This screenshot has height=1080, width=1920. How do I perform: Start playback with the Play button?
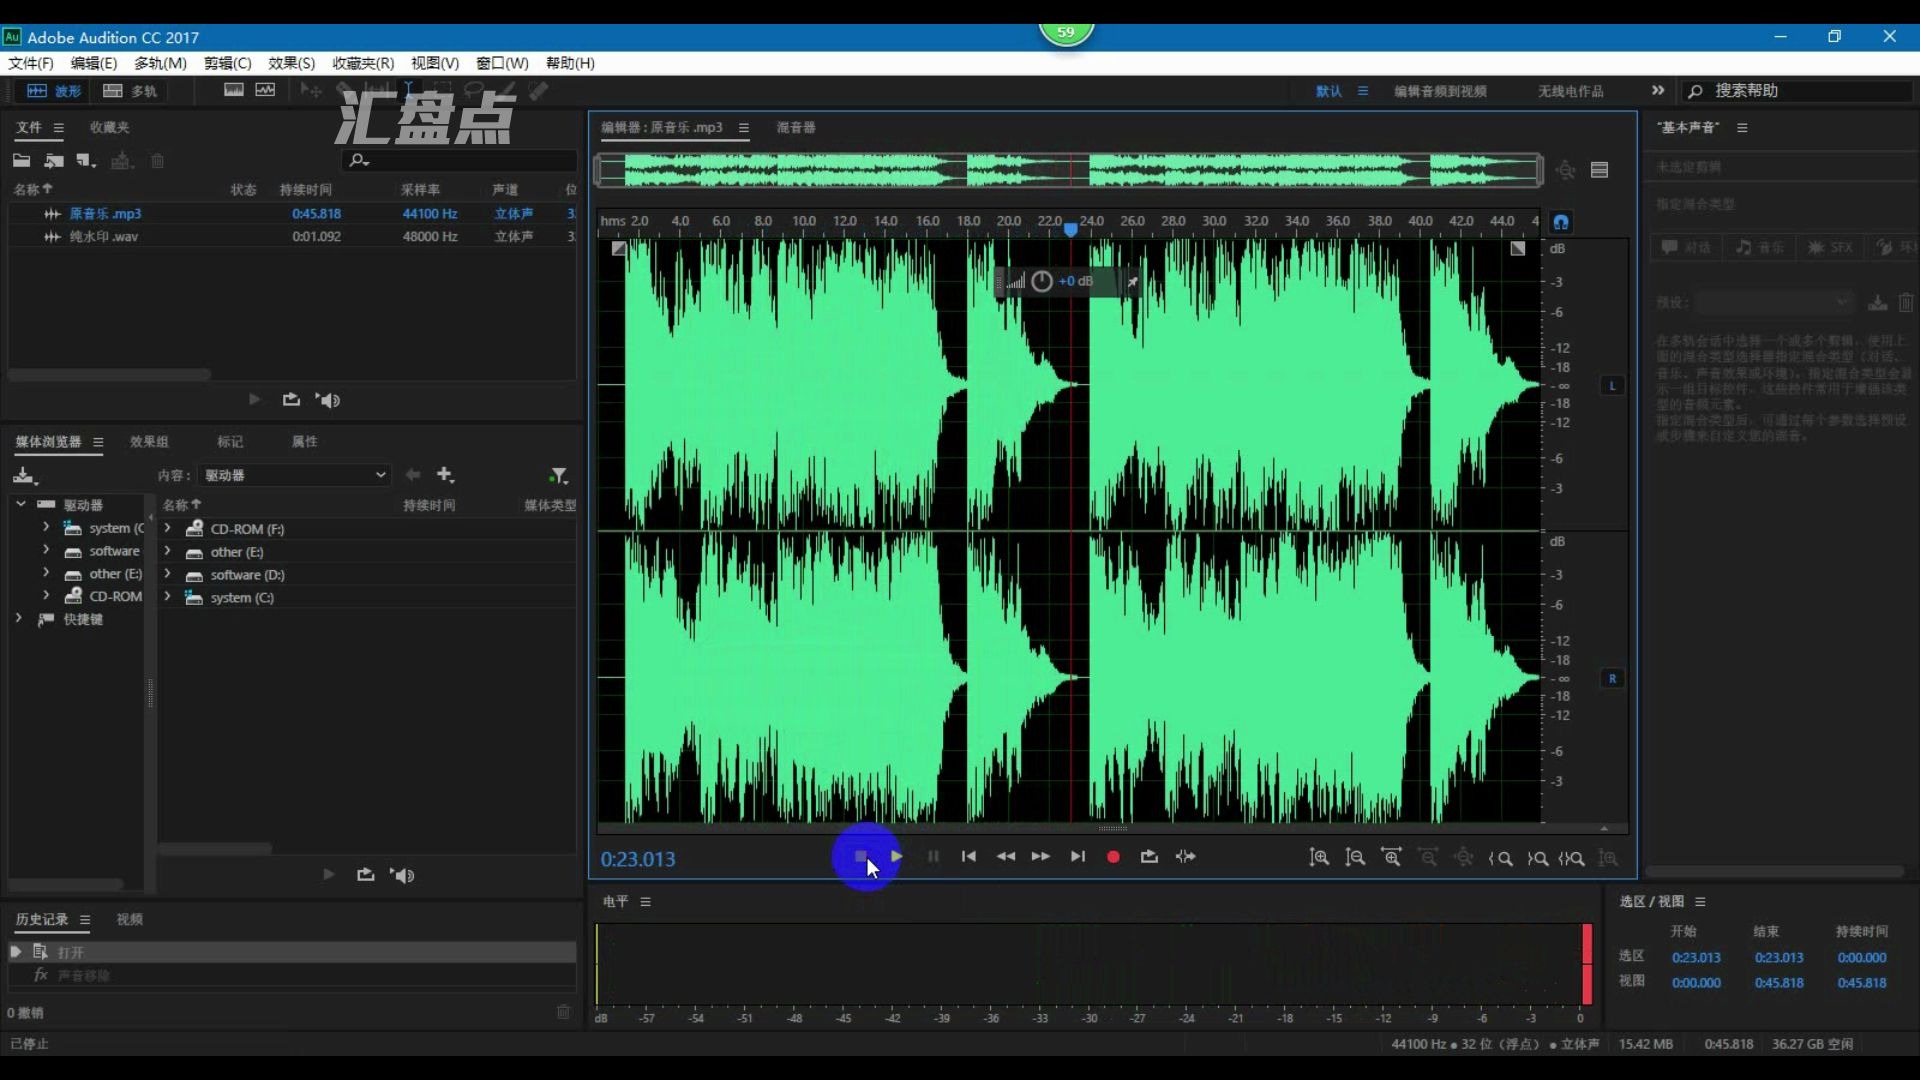coord(897,857)
